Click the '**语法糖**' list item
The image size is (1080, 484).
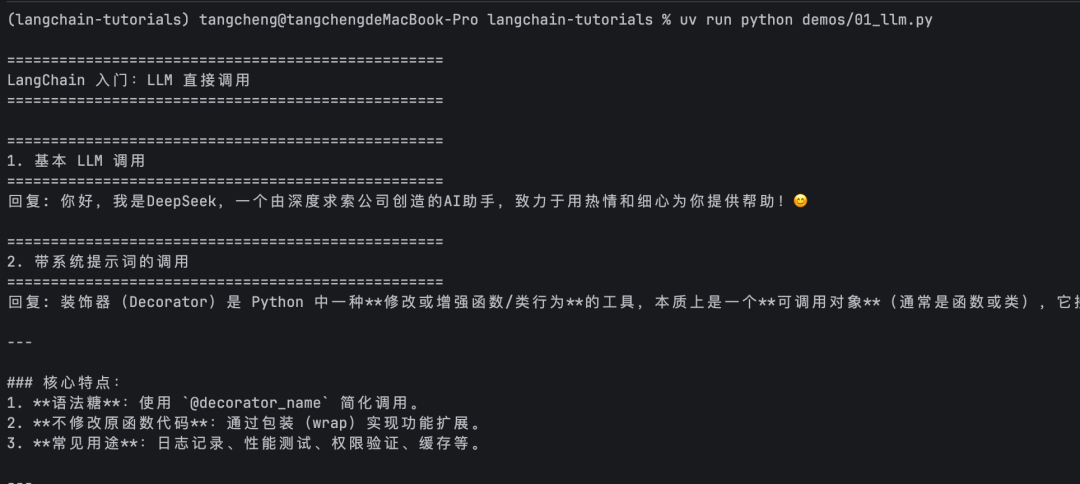(x=72, y=403)
